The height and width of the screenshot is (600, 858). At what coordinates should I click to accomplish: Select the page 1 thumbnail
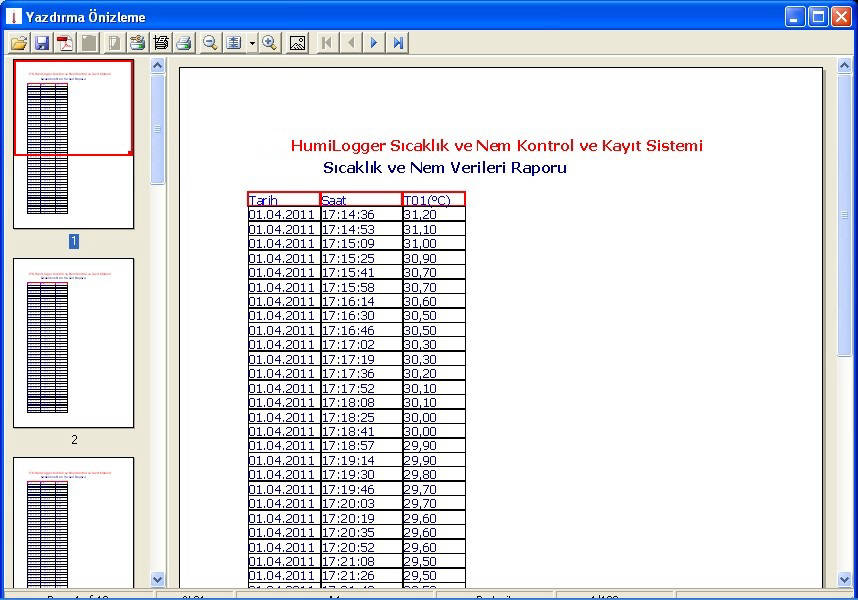point(73,144)
